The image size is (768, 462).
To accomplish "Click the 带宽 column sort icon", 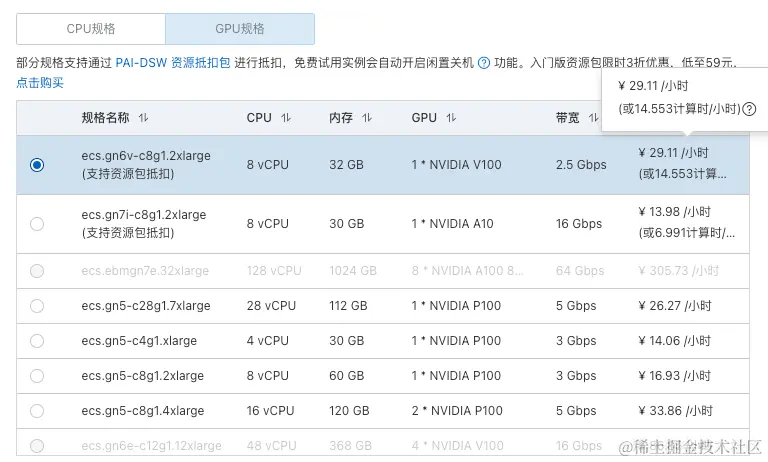I will click(593, 118).
